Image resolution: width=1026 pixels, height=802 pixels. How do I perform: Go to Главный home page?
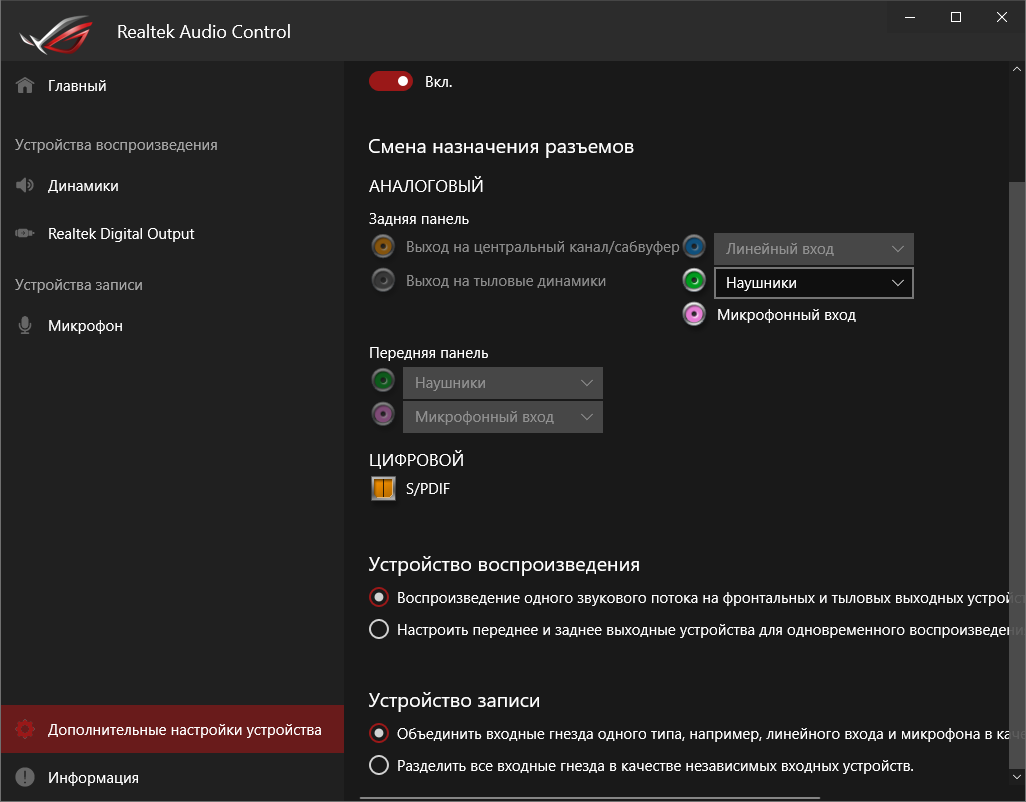coord(77,86)
